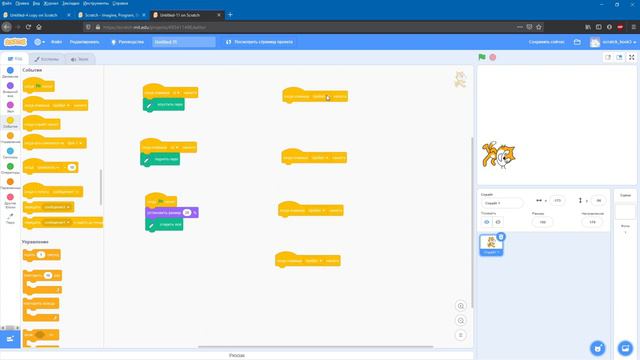The width and height of the screenshot is (640, 360).
Task: Open message dropdown on 'when I receive' palette block
Action: (65, 191)
